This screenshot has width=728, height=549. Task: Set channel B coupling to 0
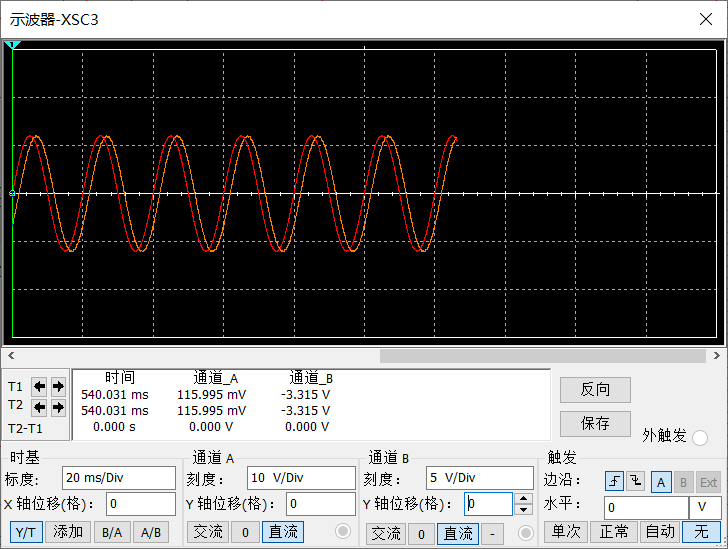[421, 534]
